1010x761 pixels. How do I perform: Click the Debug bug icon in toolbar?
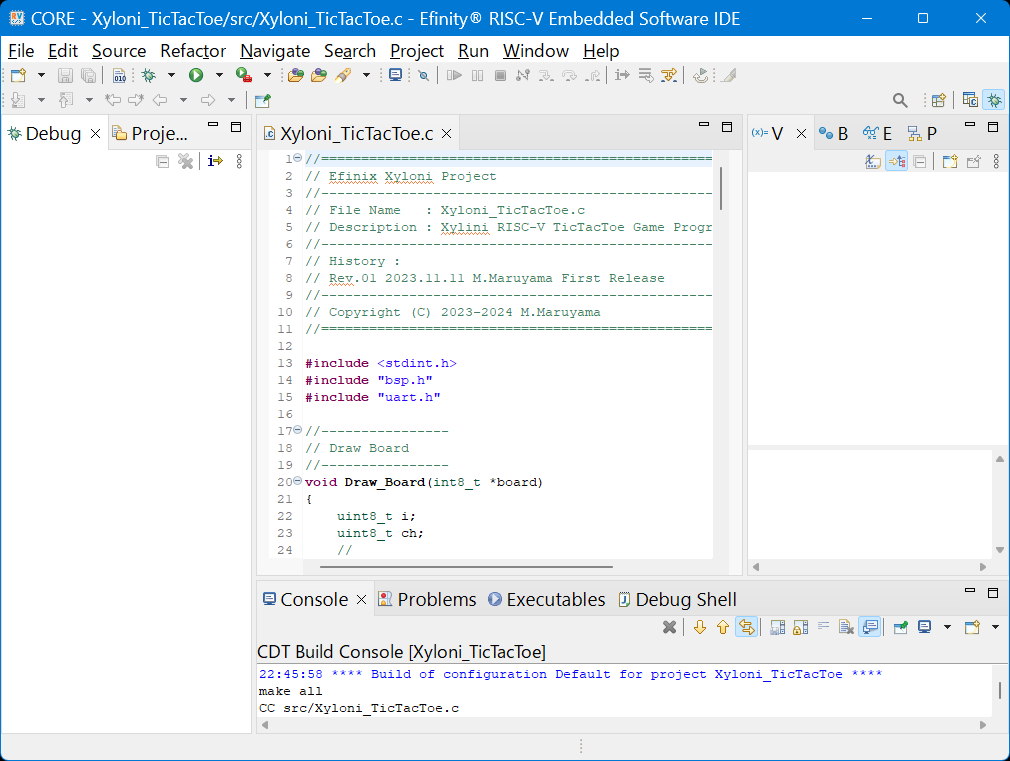149,75
